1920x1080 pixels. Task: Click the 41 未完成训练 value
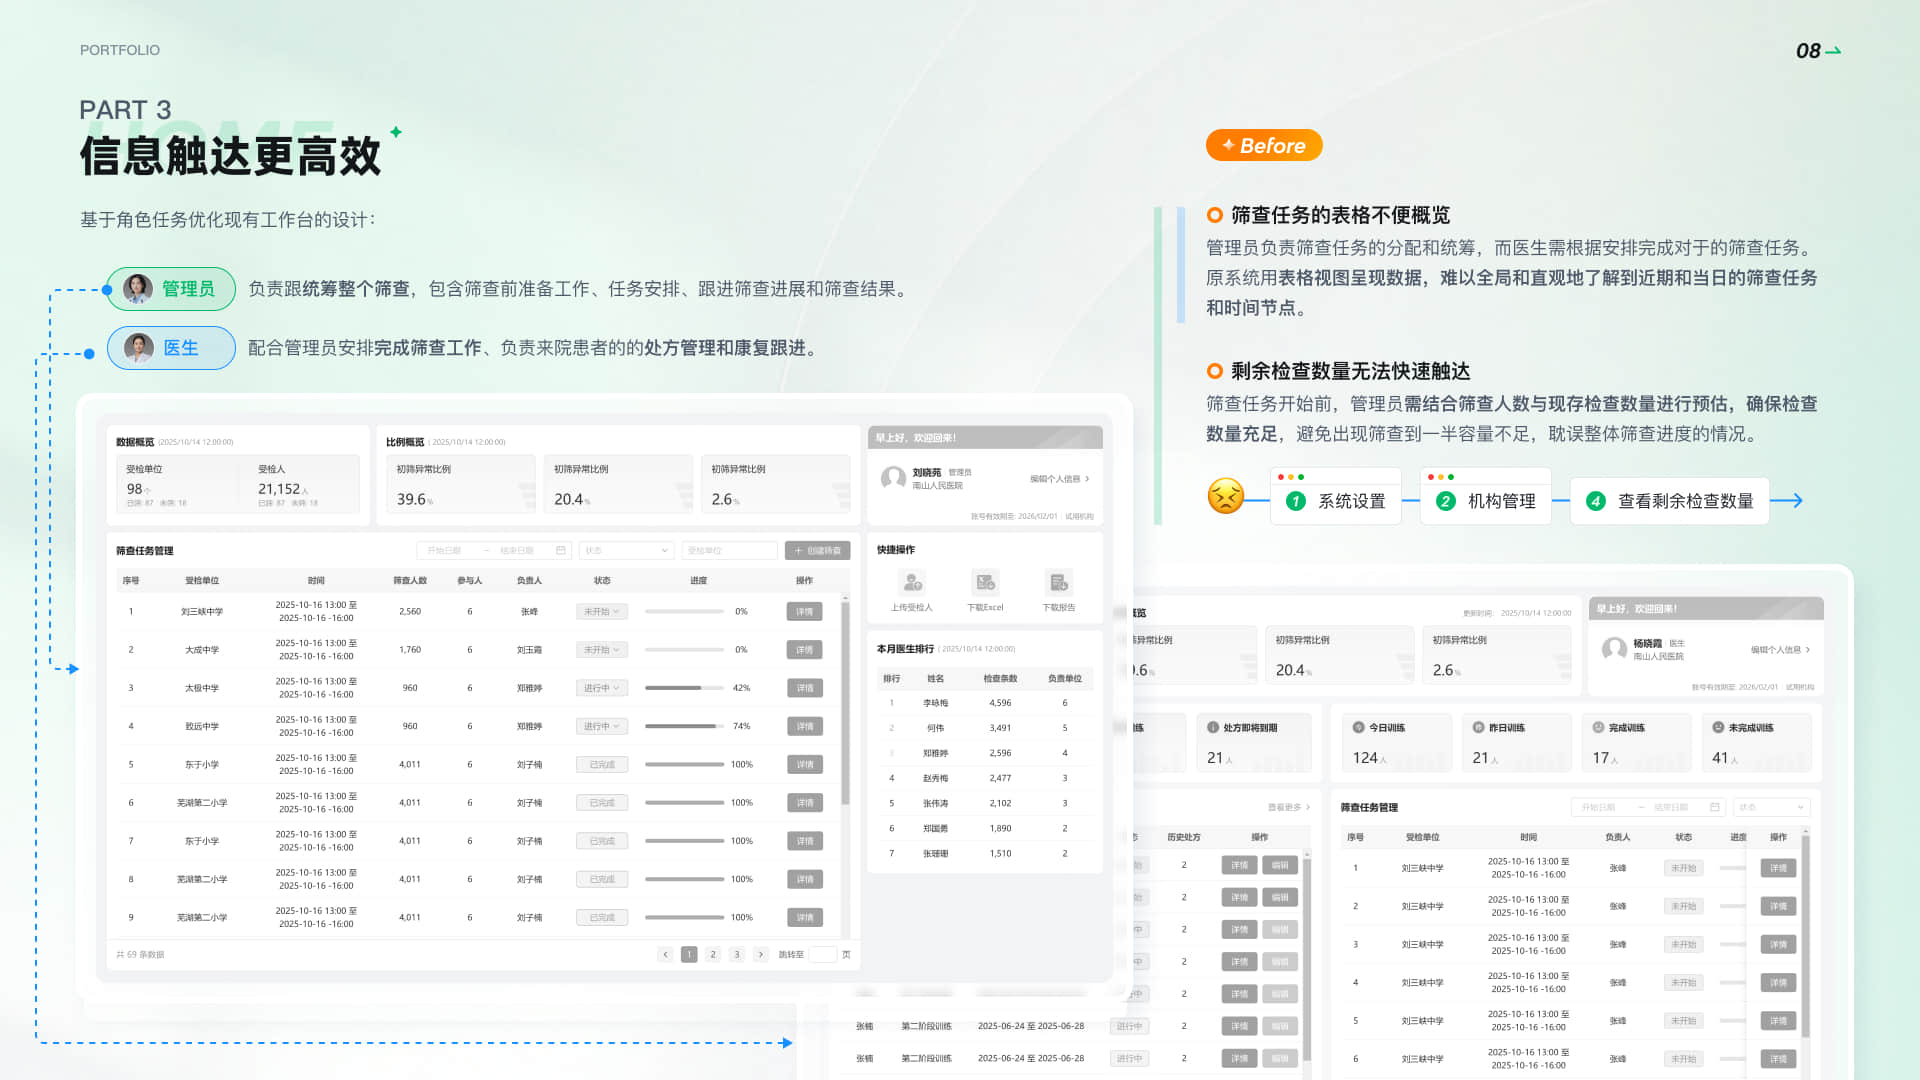1720,758
